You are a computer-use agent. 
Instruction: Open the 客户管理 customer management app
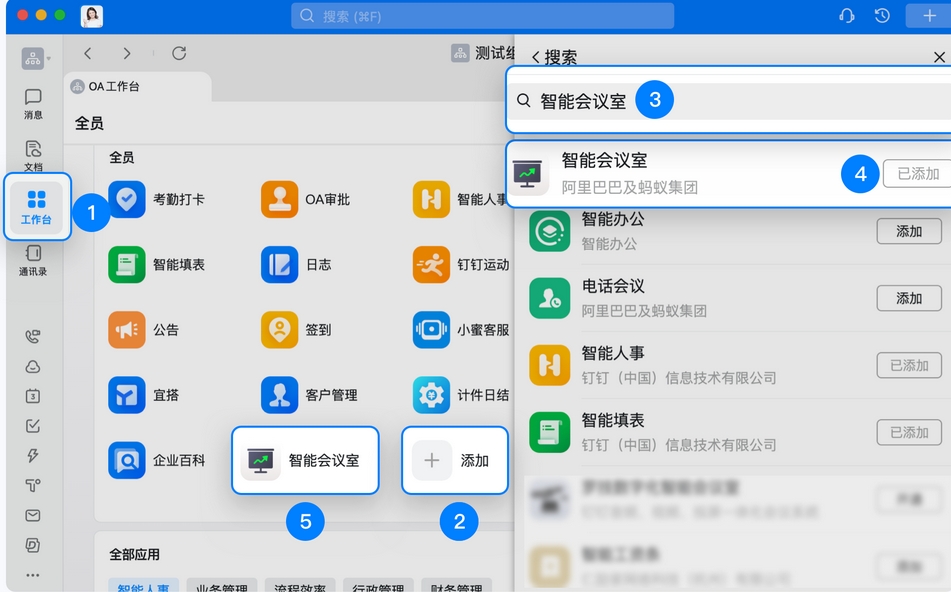[x=309, y=395]
